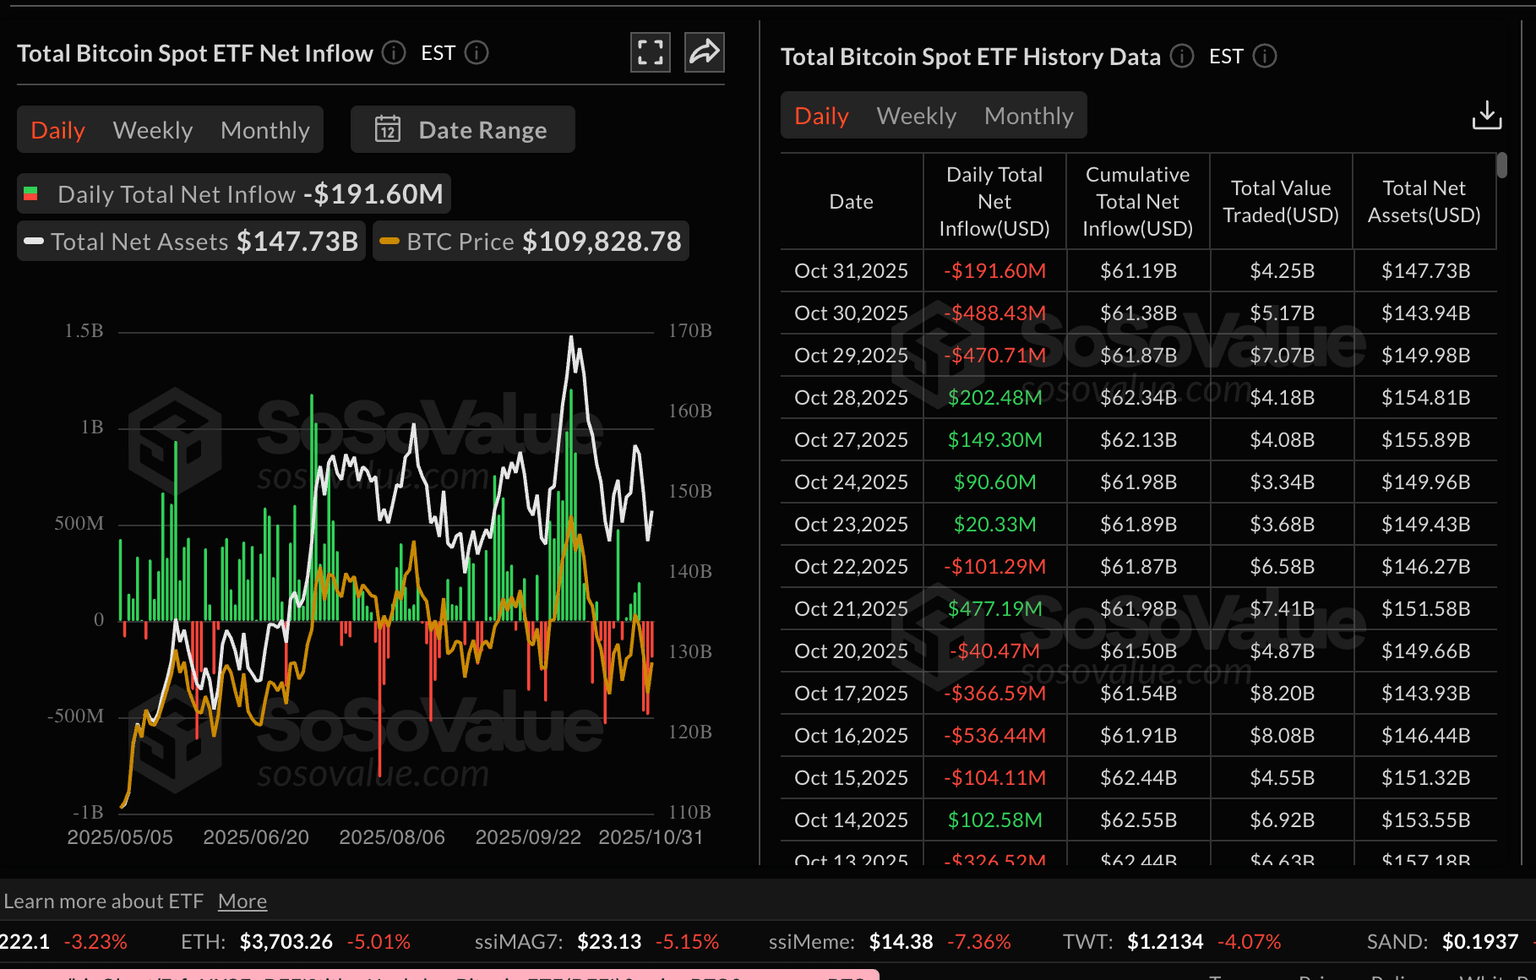Click info icon beside Net Inflow title
Image resolution: width=1536 pixels, height=980 pixels.
pyautogui.click(x=394, y=53)
